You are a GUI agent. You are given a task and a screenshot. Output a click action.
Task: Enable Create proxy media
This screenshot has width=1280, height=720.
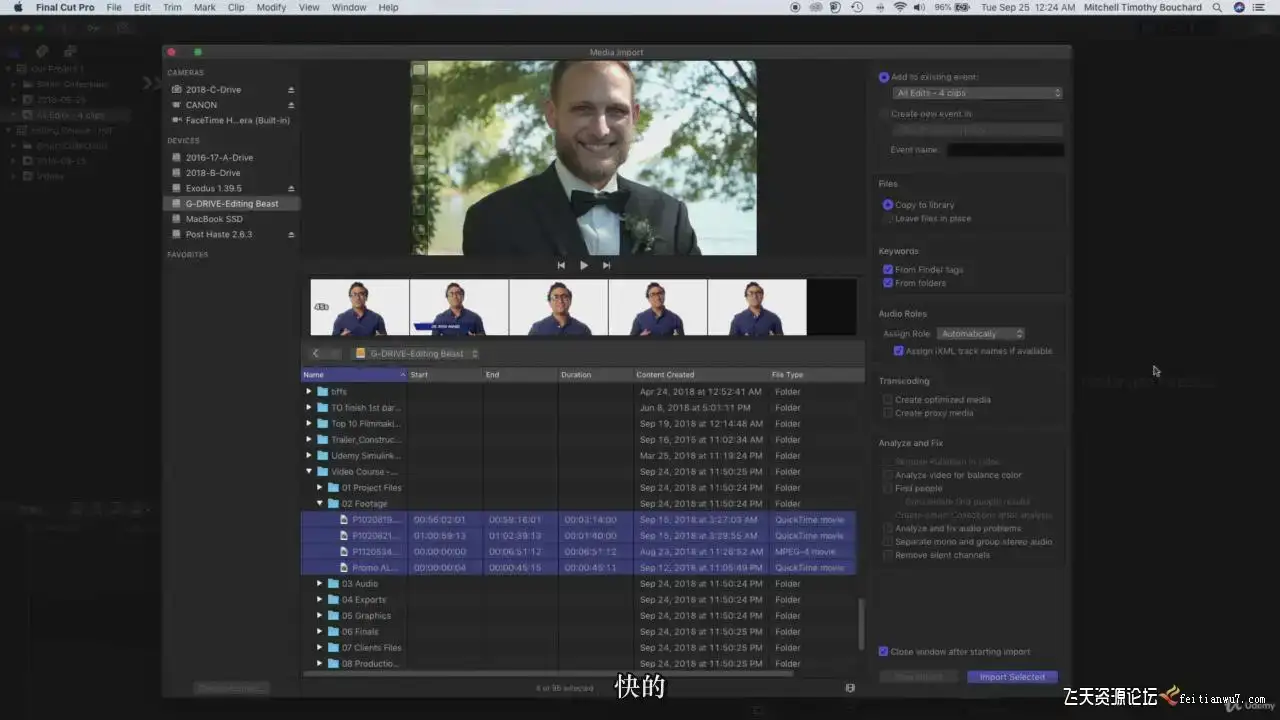[887, 413]
